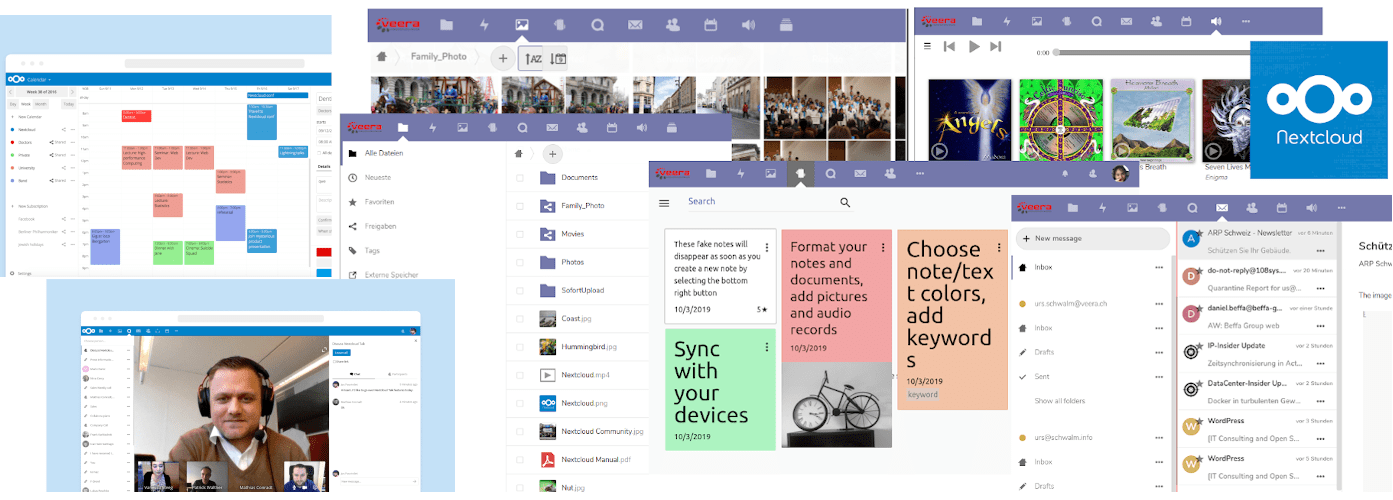Viewport: 1393px width, 500px height.
Task: Open Talk icon in gallery window header
Action: [597, 24]
